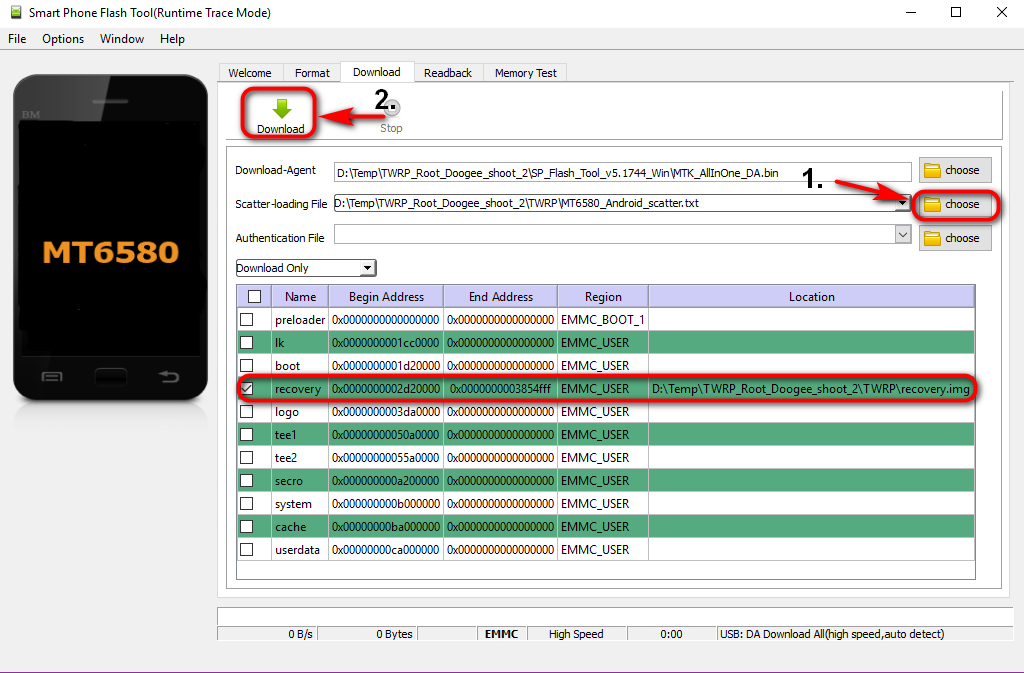
Task: Click the phone's back arrow button
Action: [x=169, y=377]
